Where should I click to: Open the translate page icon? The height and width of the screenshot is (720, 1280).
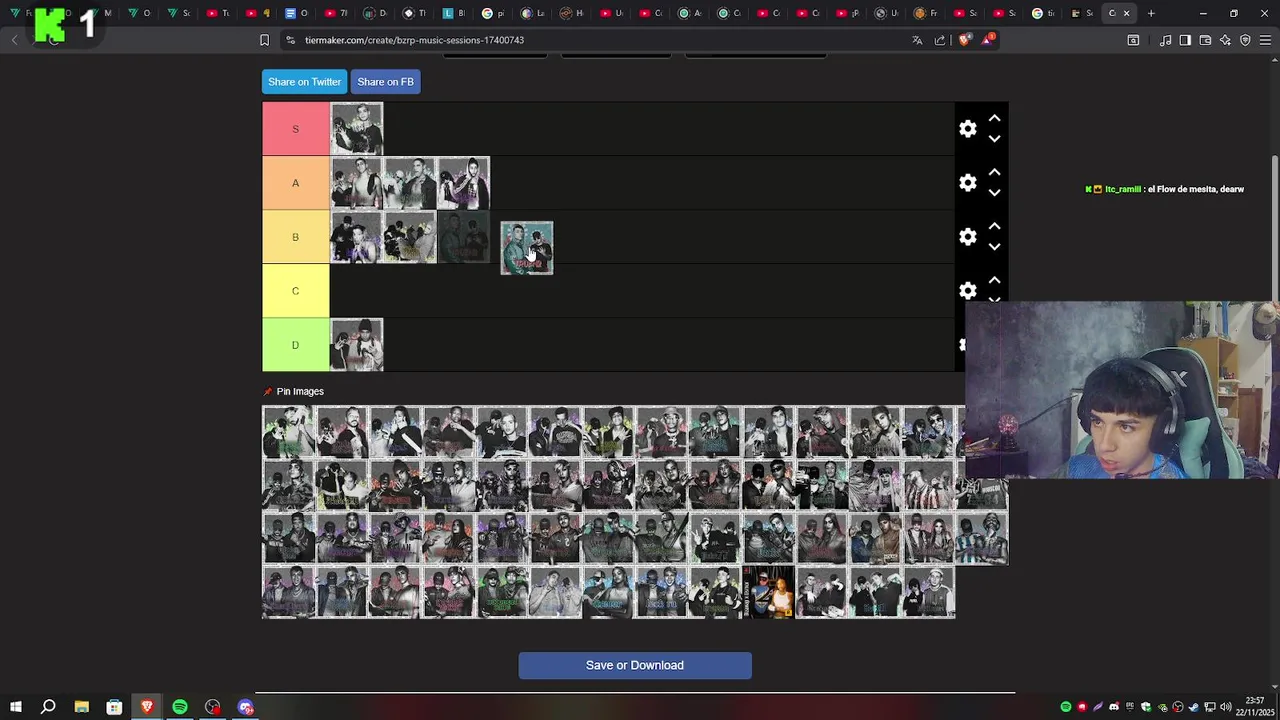click(x=917, y=40)
